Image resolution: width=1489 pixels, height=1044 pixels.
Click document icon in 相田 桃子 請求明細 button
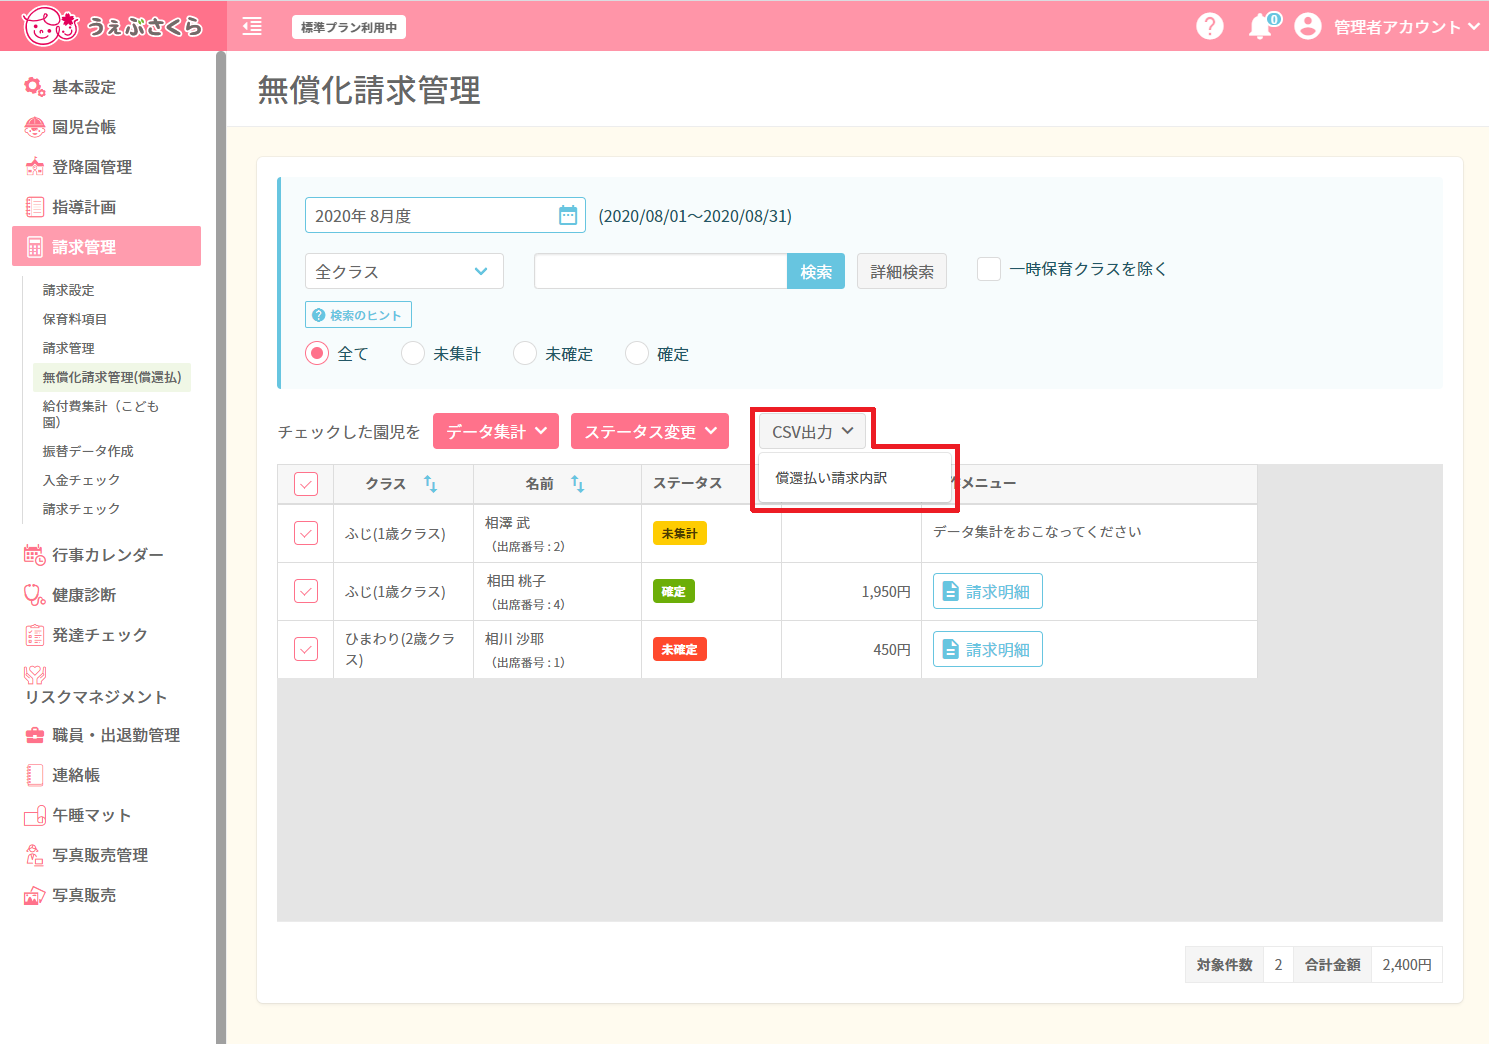click(951, 592)
